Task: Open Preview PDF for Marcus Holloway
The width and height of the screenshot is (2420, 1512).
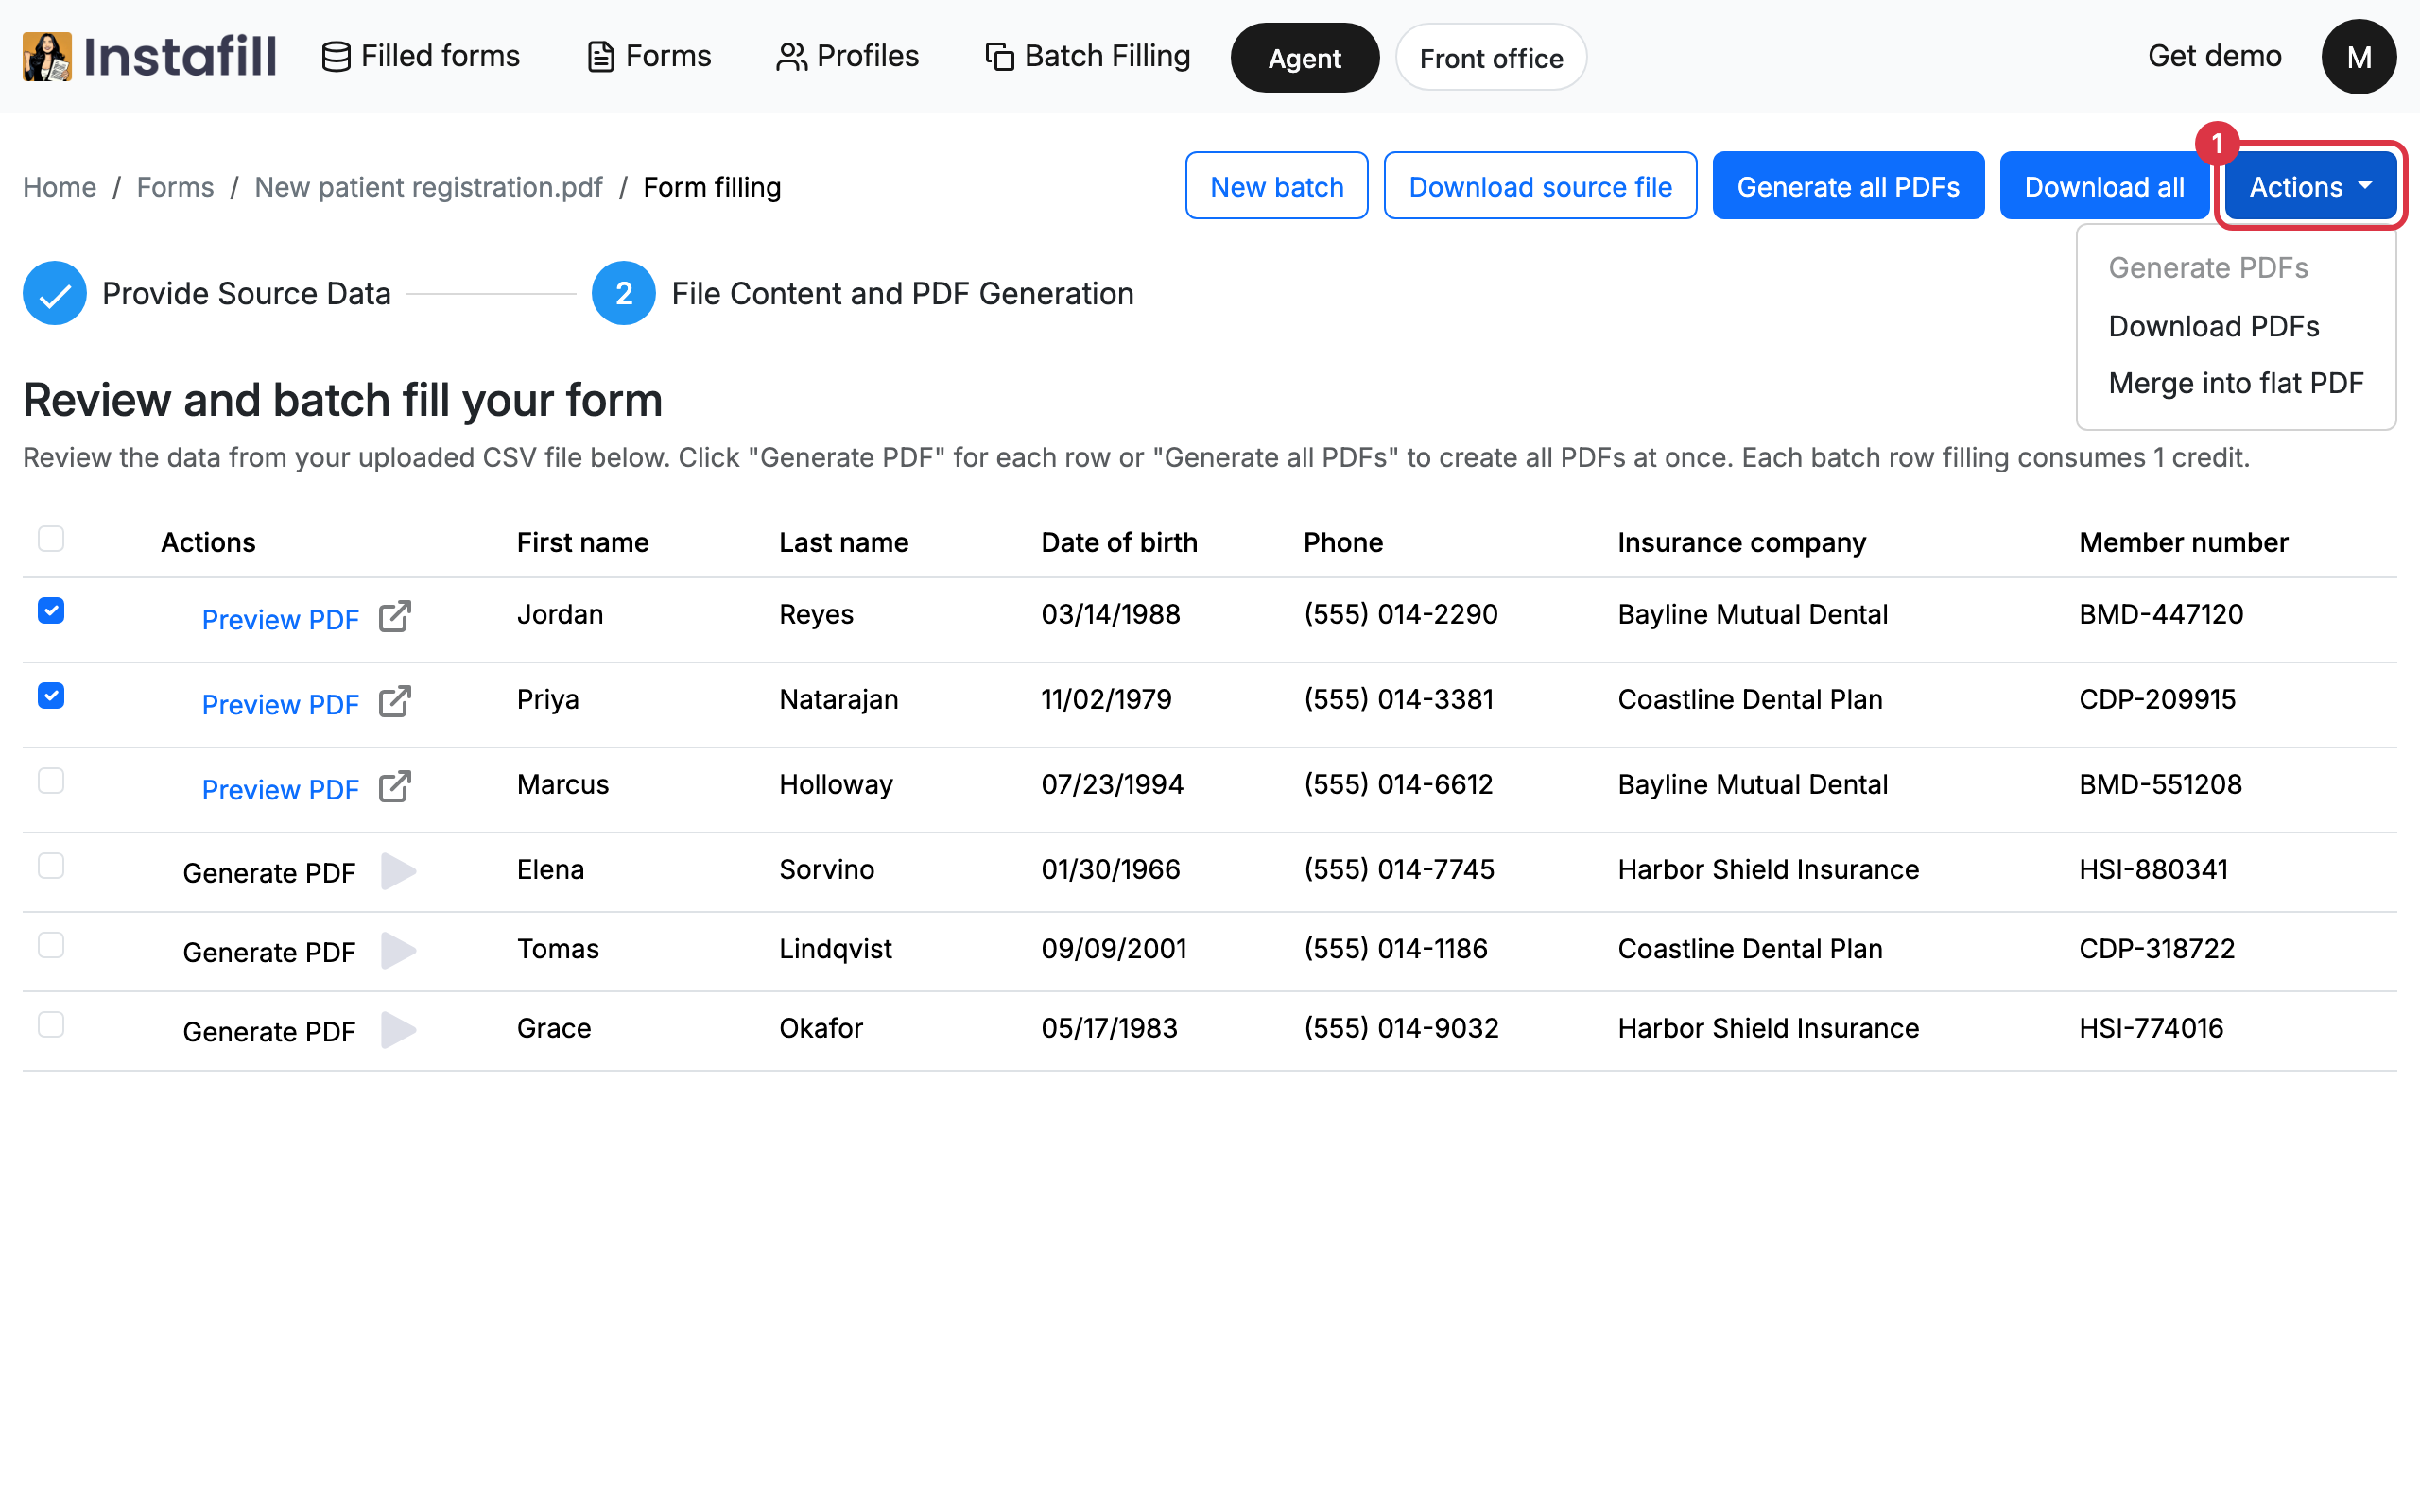Action: pyautogui.click(x=280, y=789)
